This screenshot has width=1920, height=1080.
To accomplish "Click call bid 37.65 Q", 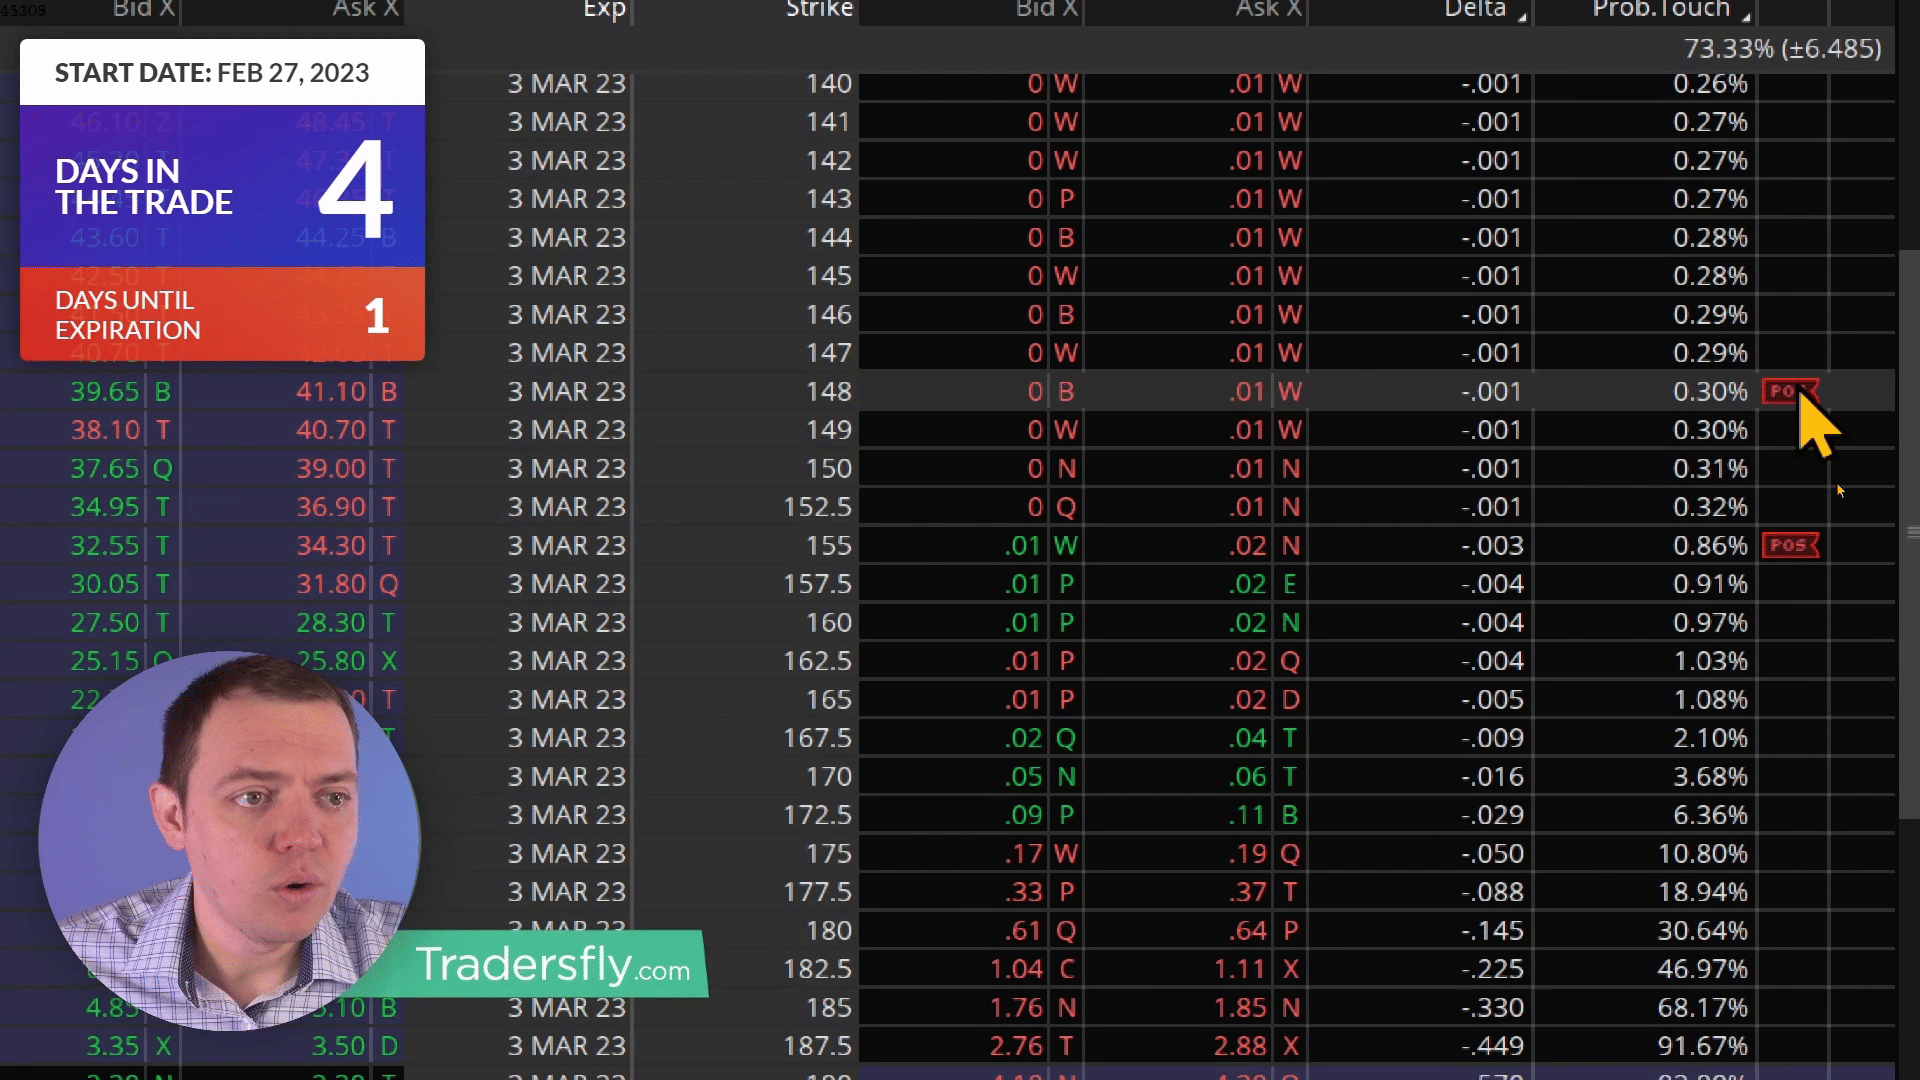I will pos(120,469).
